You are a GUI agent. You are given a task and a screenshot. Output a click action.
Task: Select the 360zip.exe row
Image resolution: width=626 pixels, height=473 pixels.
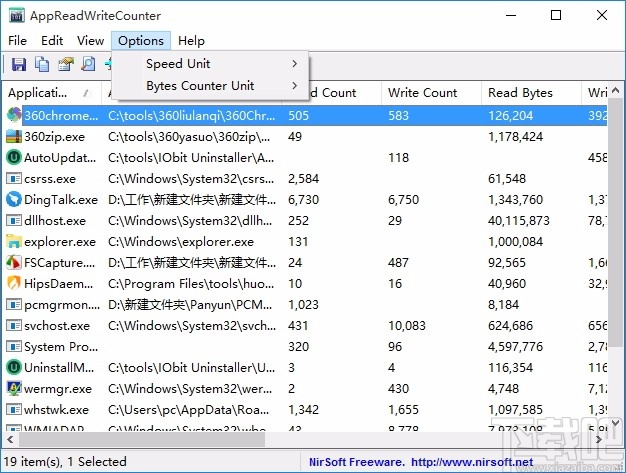(x=305, y=137)
